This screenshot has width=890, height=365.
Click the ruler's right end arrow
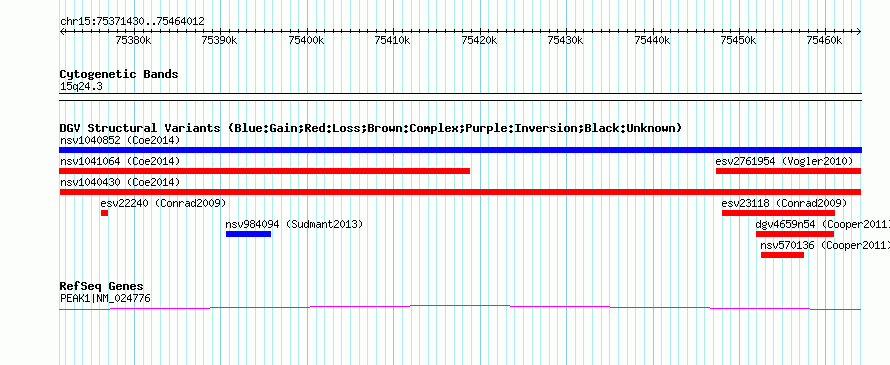pos(859,32)
